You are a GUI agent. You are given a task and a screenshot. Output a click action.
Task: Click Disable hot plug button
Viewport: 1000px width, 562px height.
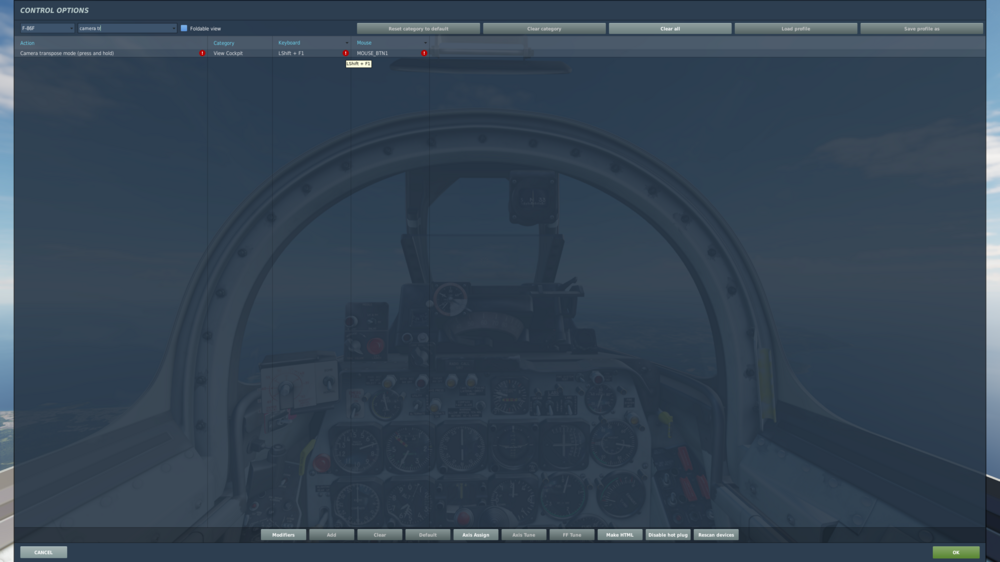[x=668, y=535]
